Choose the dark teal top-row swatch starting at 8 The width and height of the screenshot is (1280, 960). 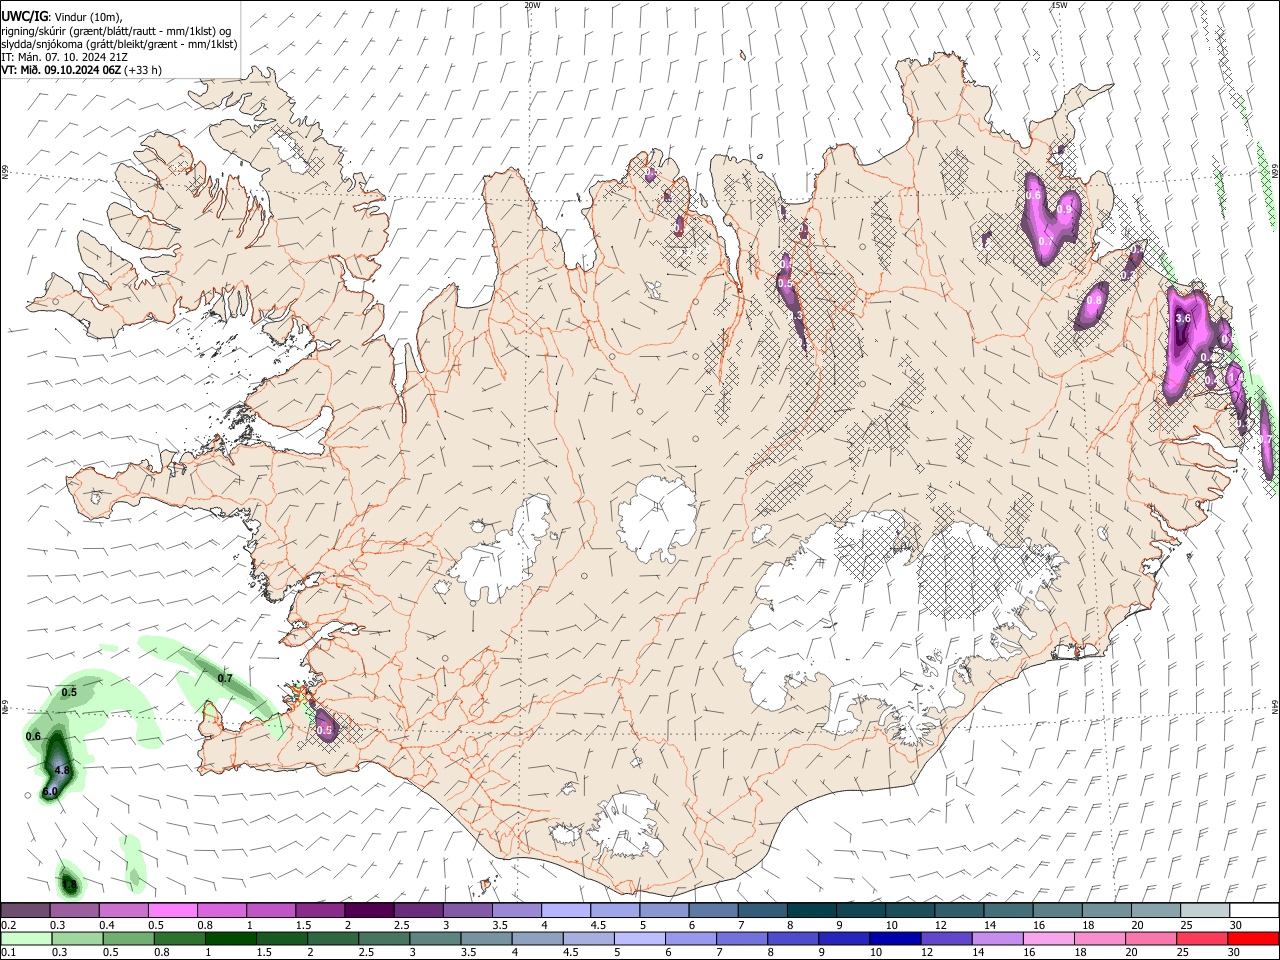pyautogui.click(x=812, y=910)
